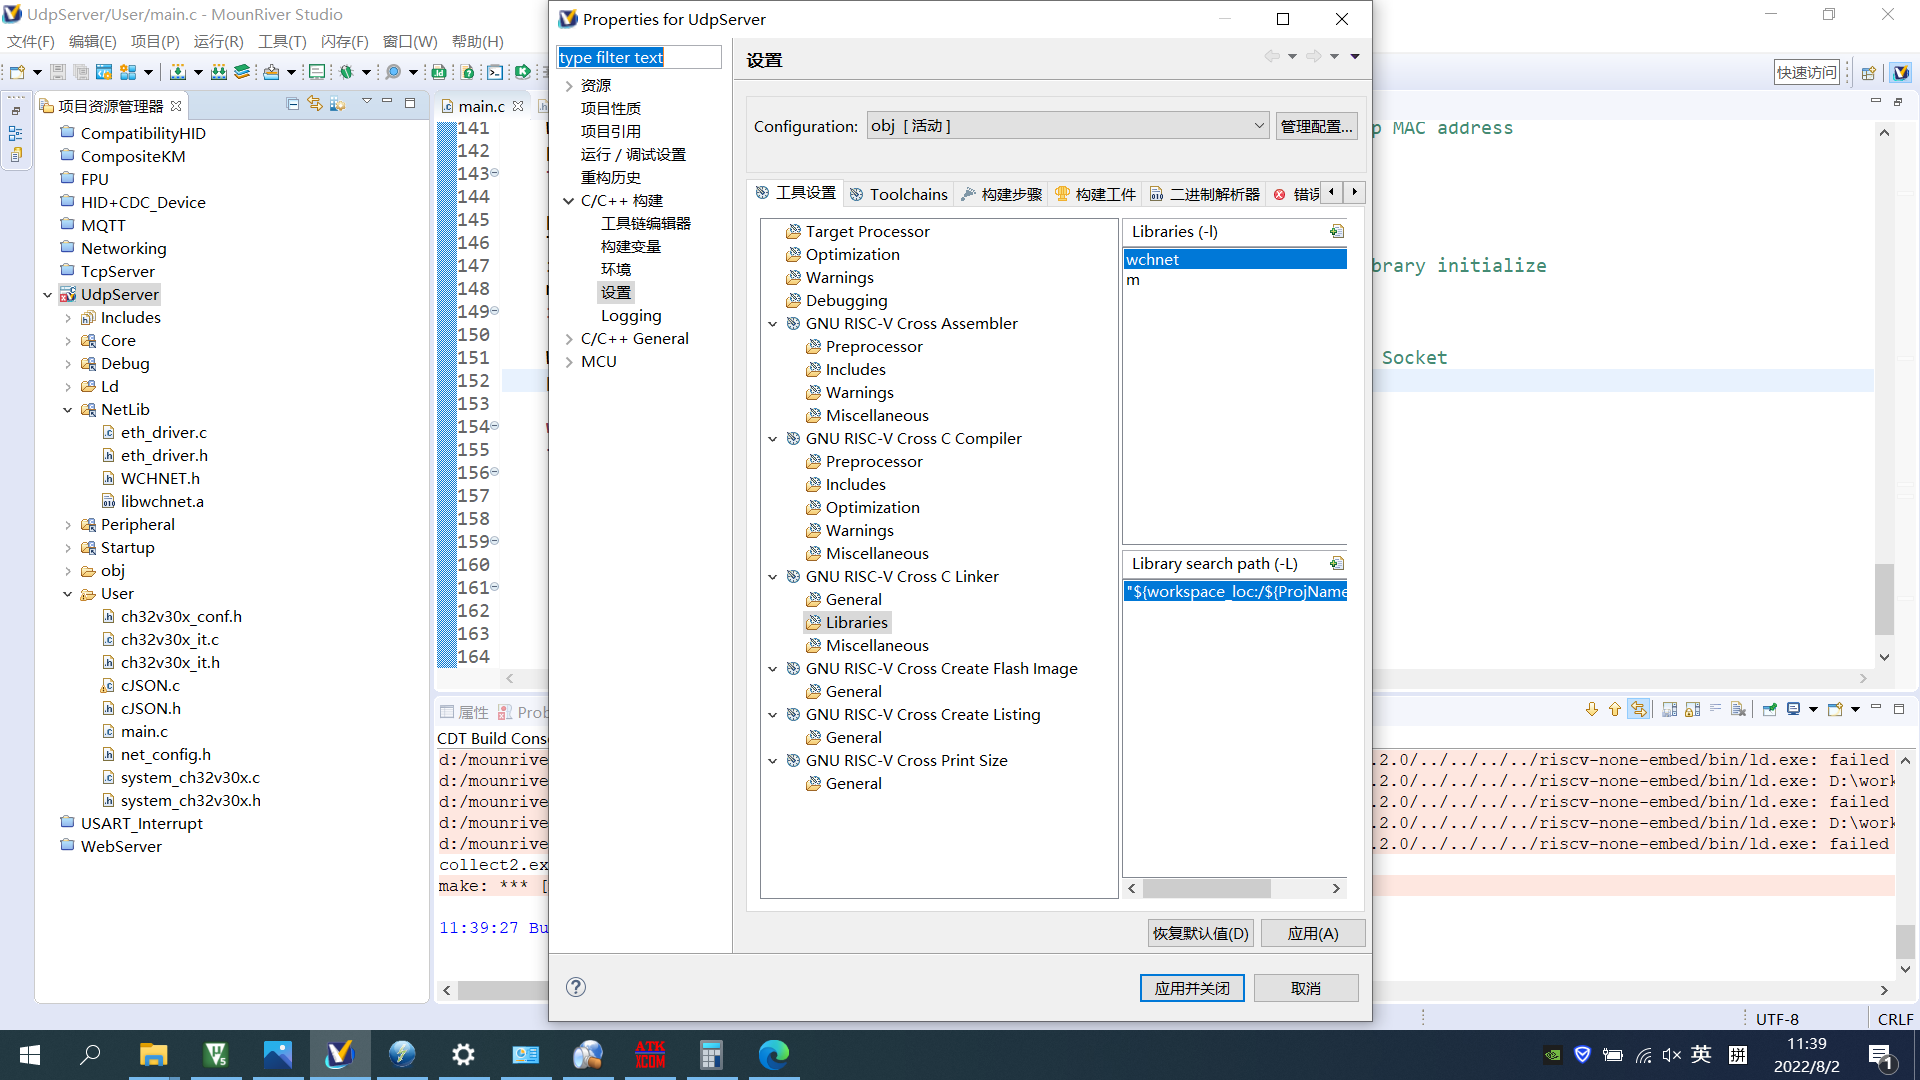Select the workspace_loc library search path entry
Viewport: 1920px width, 1080px height.
click(1235, 591)
